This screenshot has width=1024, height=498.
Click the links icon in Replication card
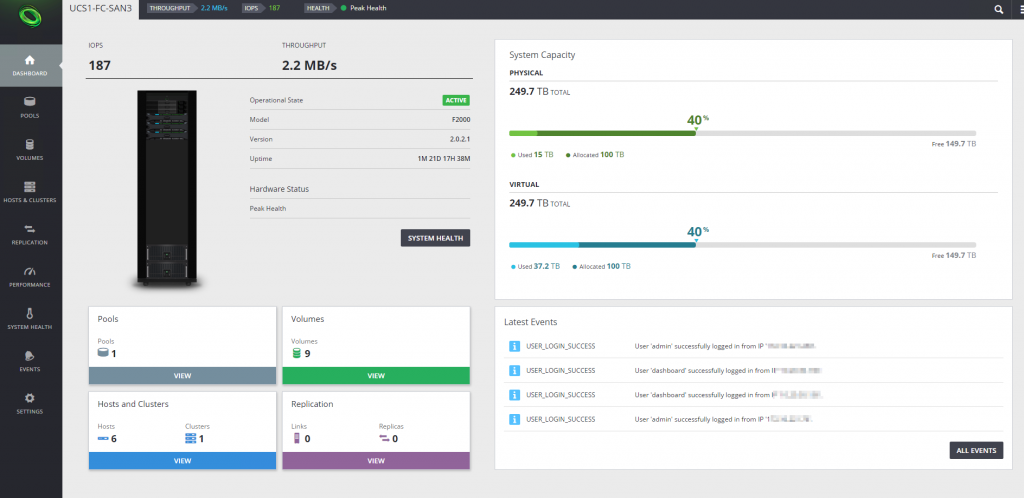click(296, 438)
